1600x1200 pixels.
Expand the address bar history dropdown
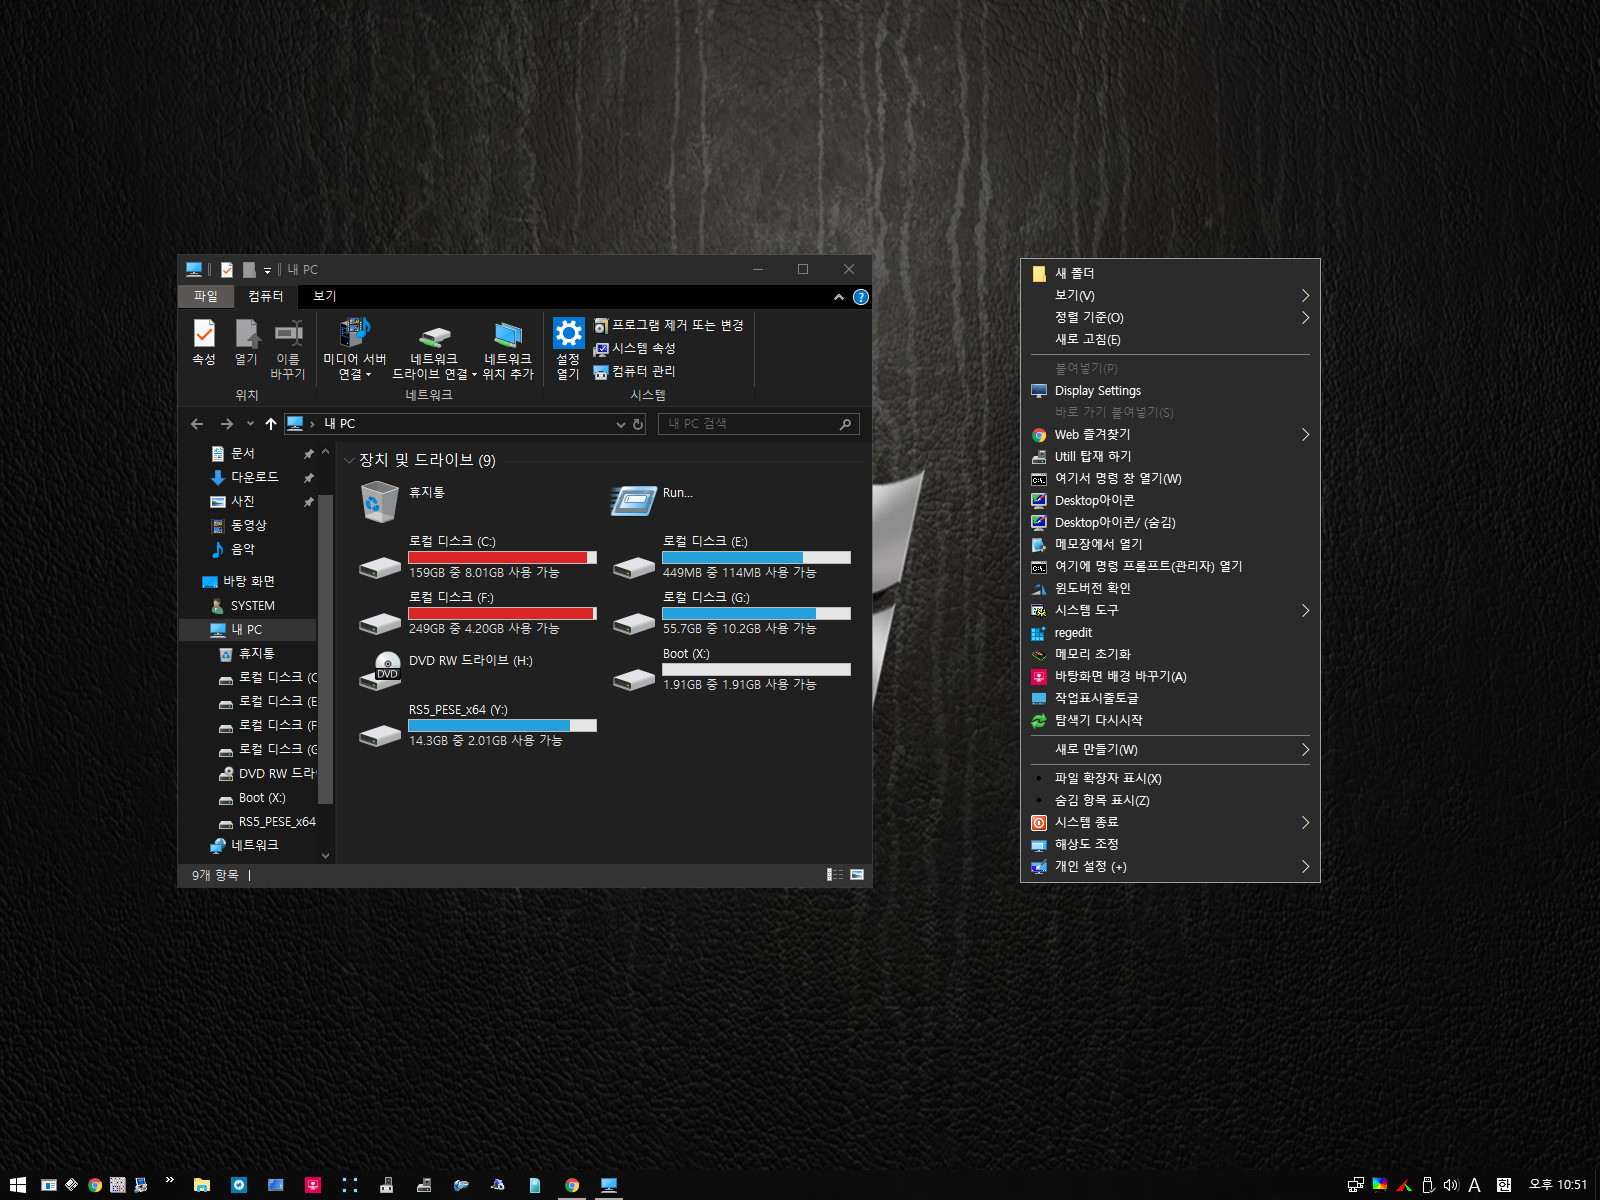[x=621, y=425]
